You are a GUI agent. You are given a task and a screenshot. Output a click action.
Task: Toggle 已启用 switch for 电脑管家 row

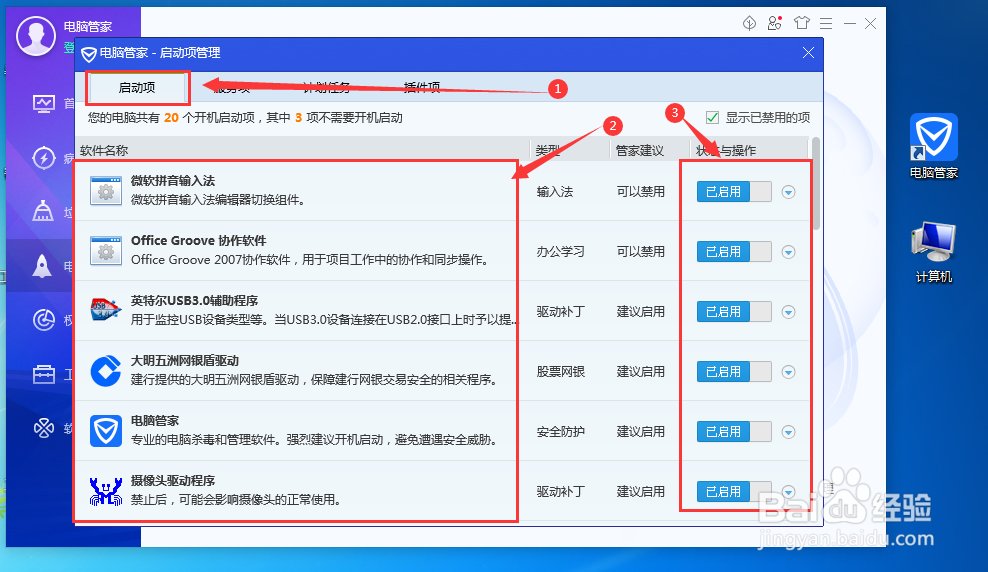click(734, 432)
